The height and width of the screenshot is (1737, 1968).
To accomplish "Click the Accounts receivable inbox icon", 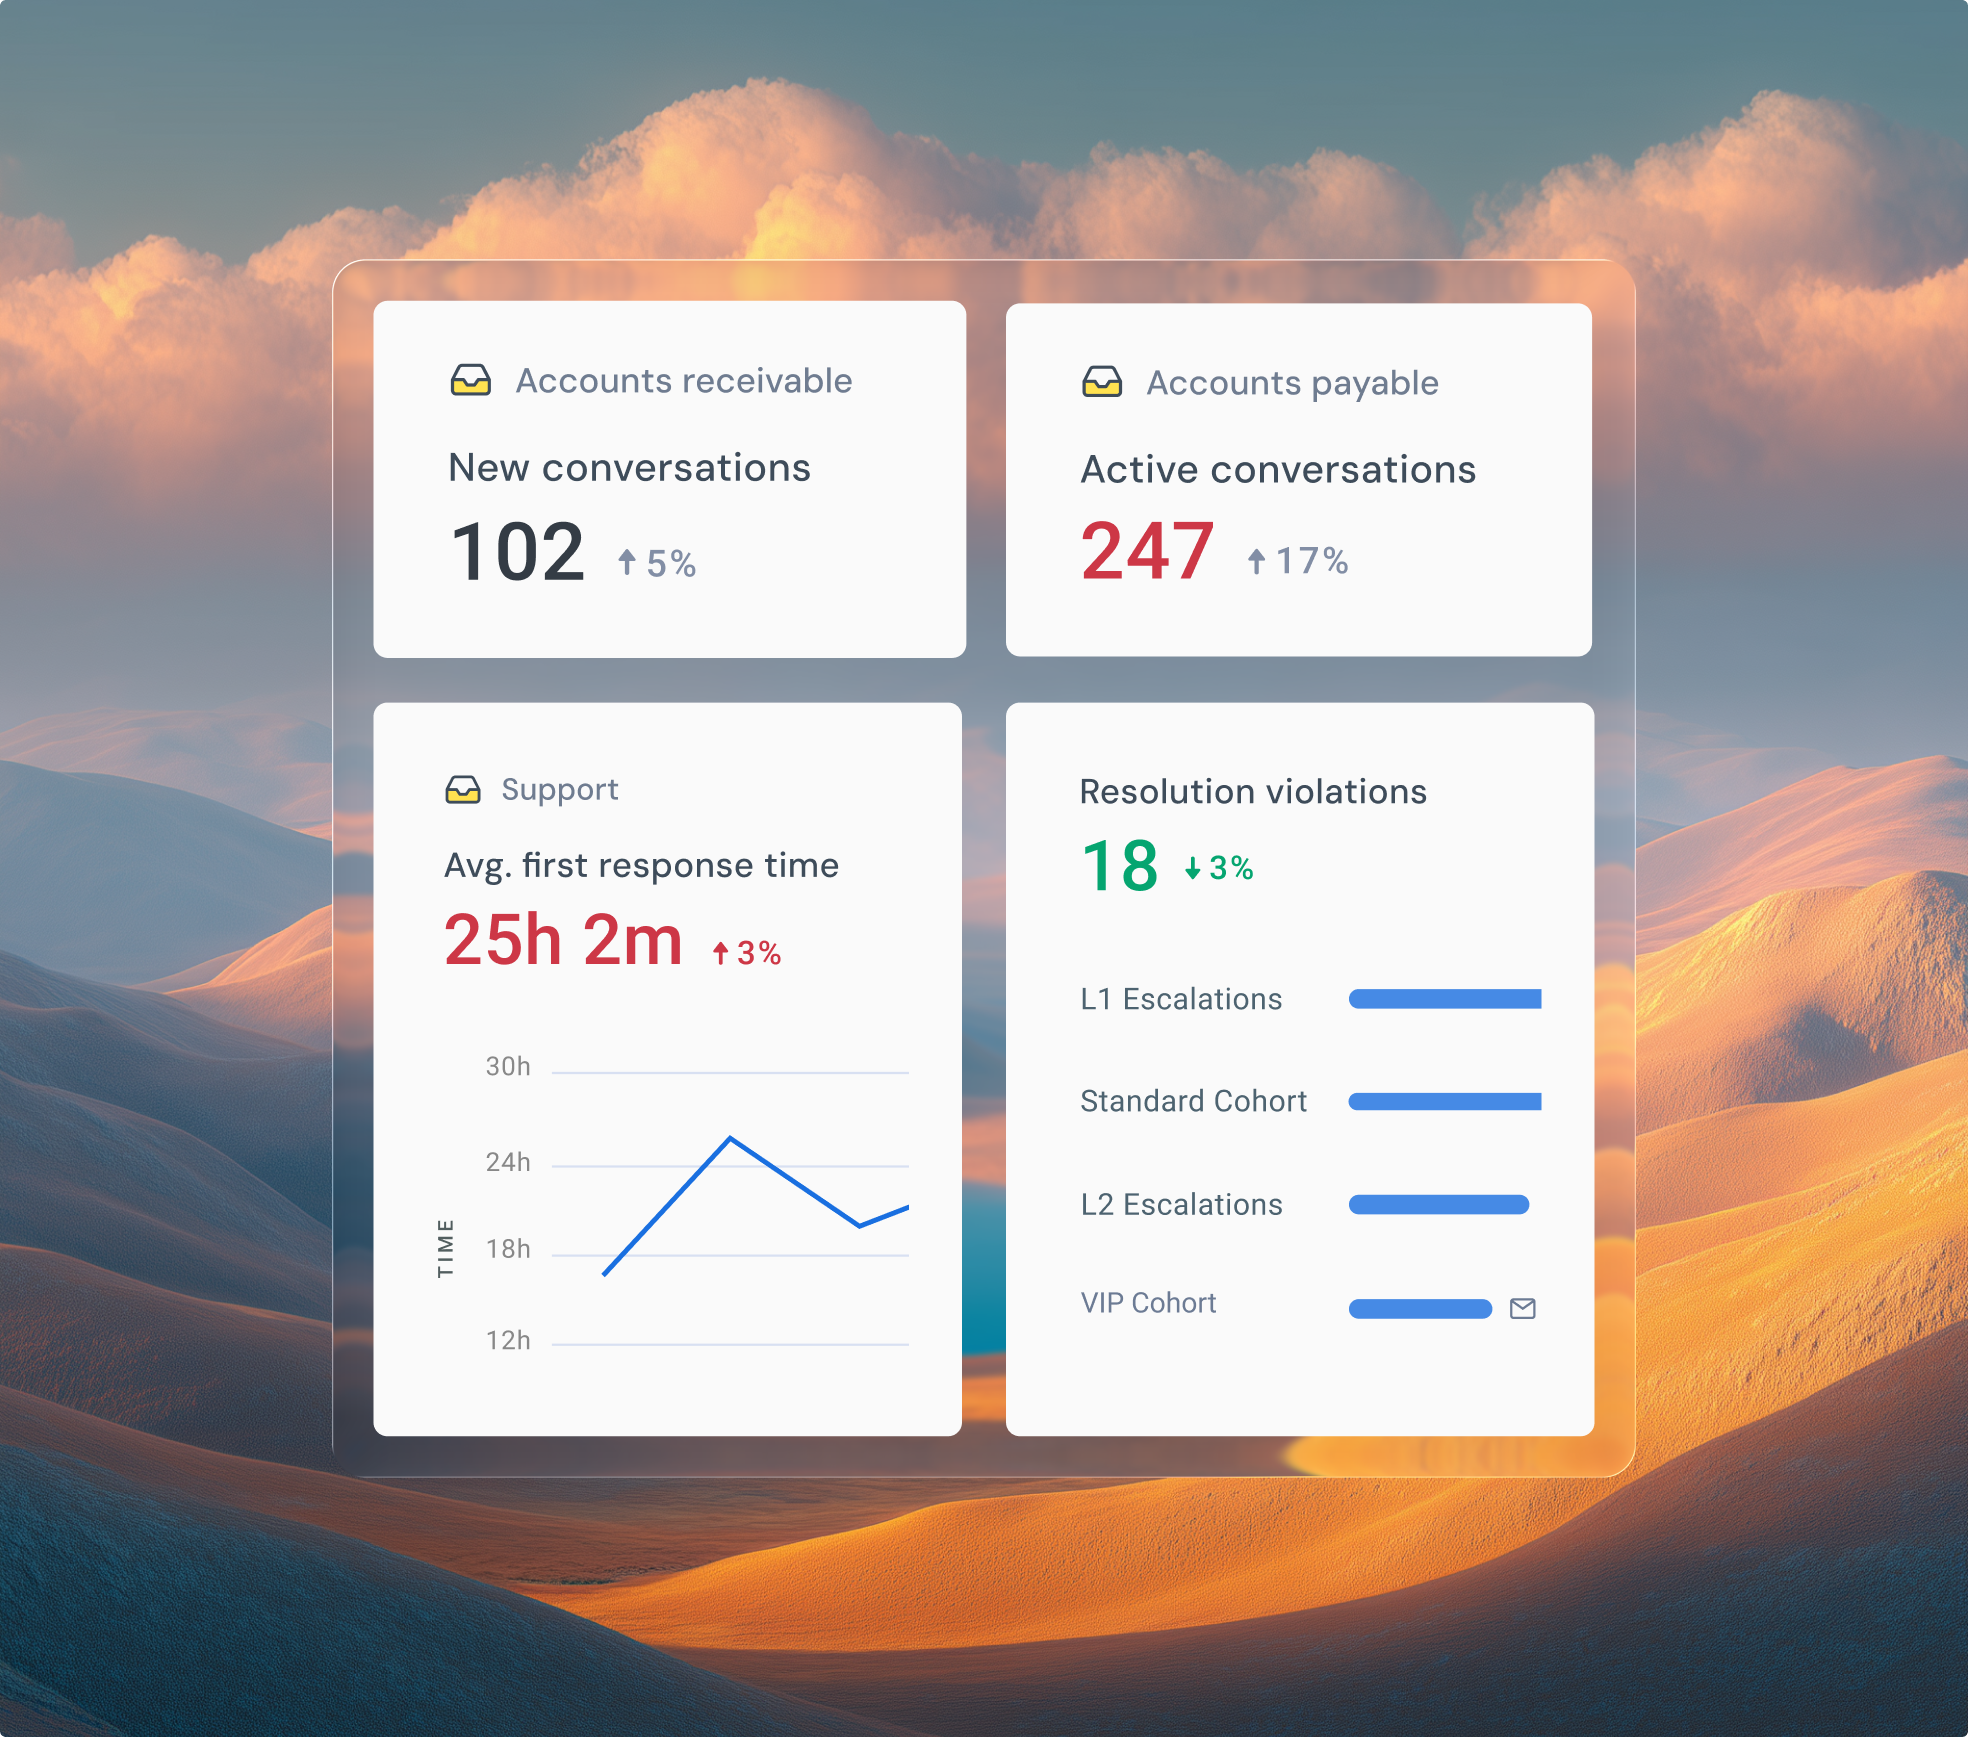I will coord(470,381).
